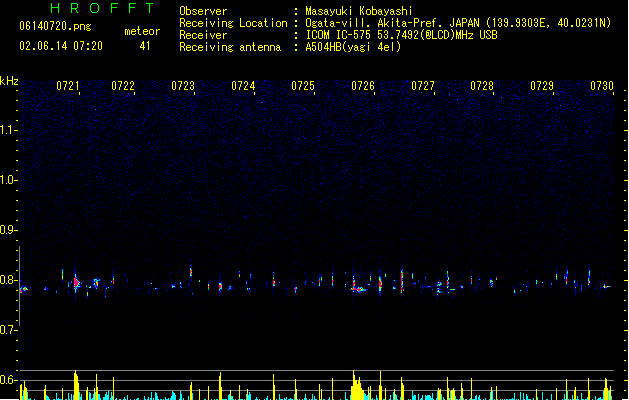Click the HROFFT title text

coord(102,8)
